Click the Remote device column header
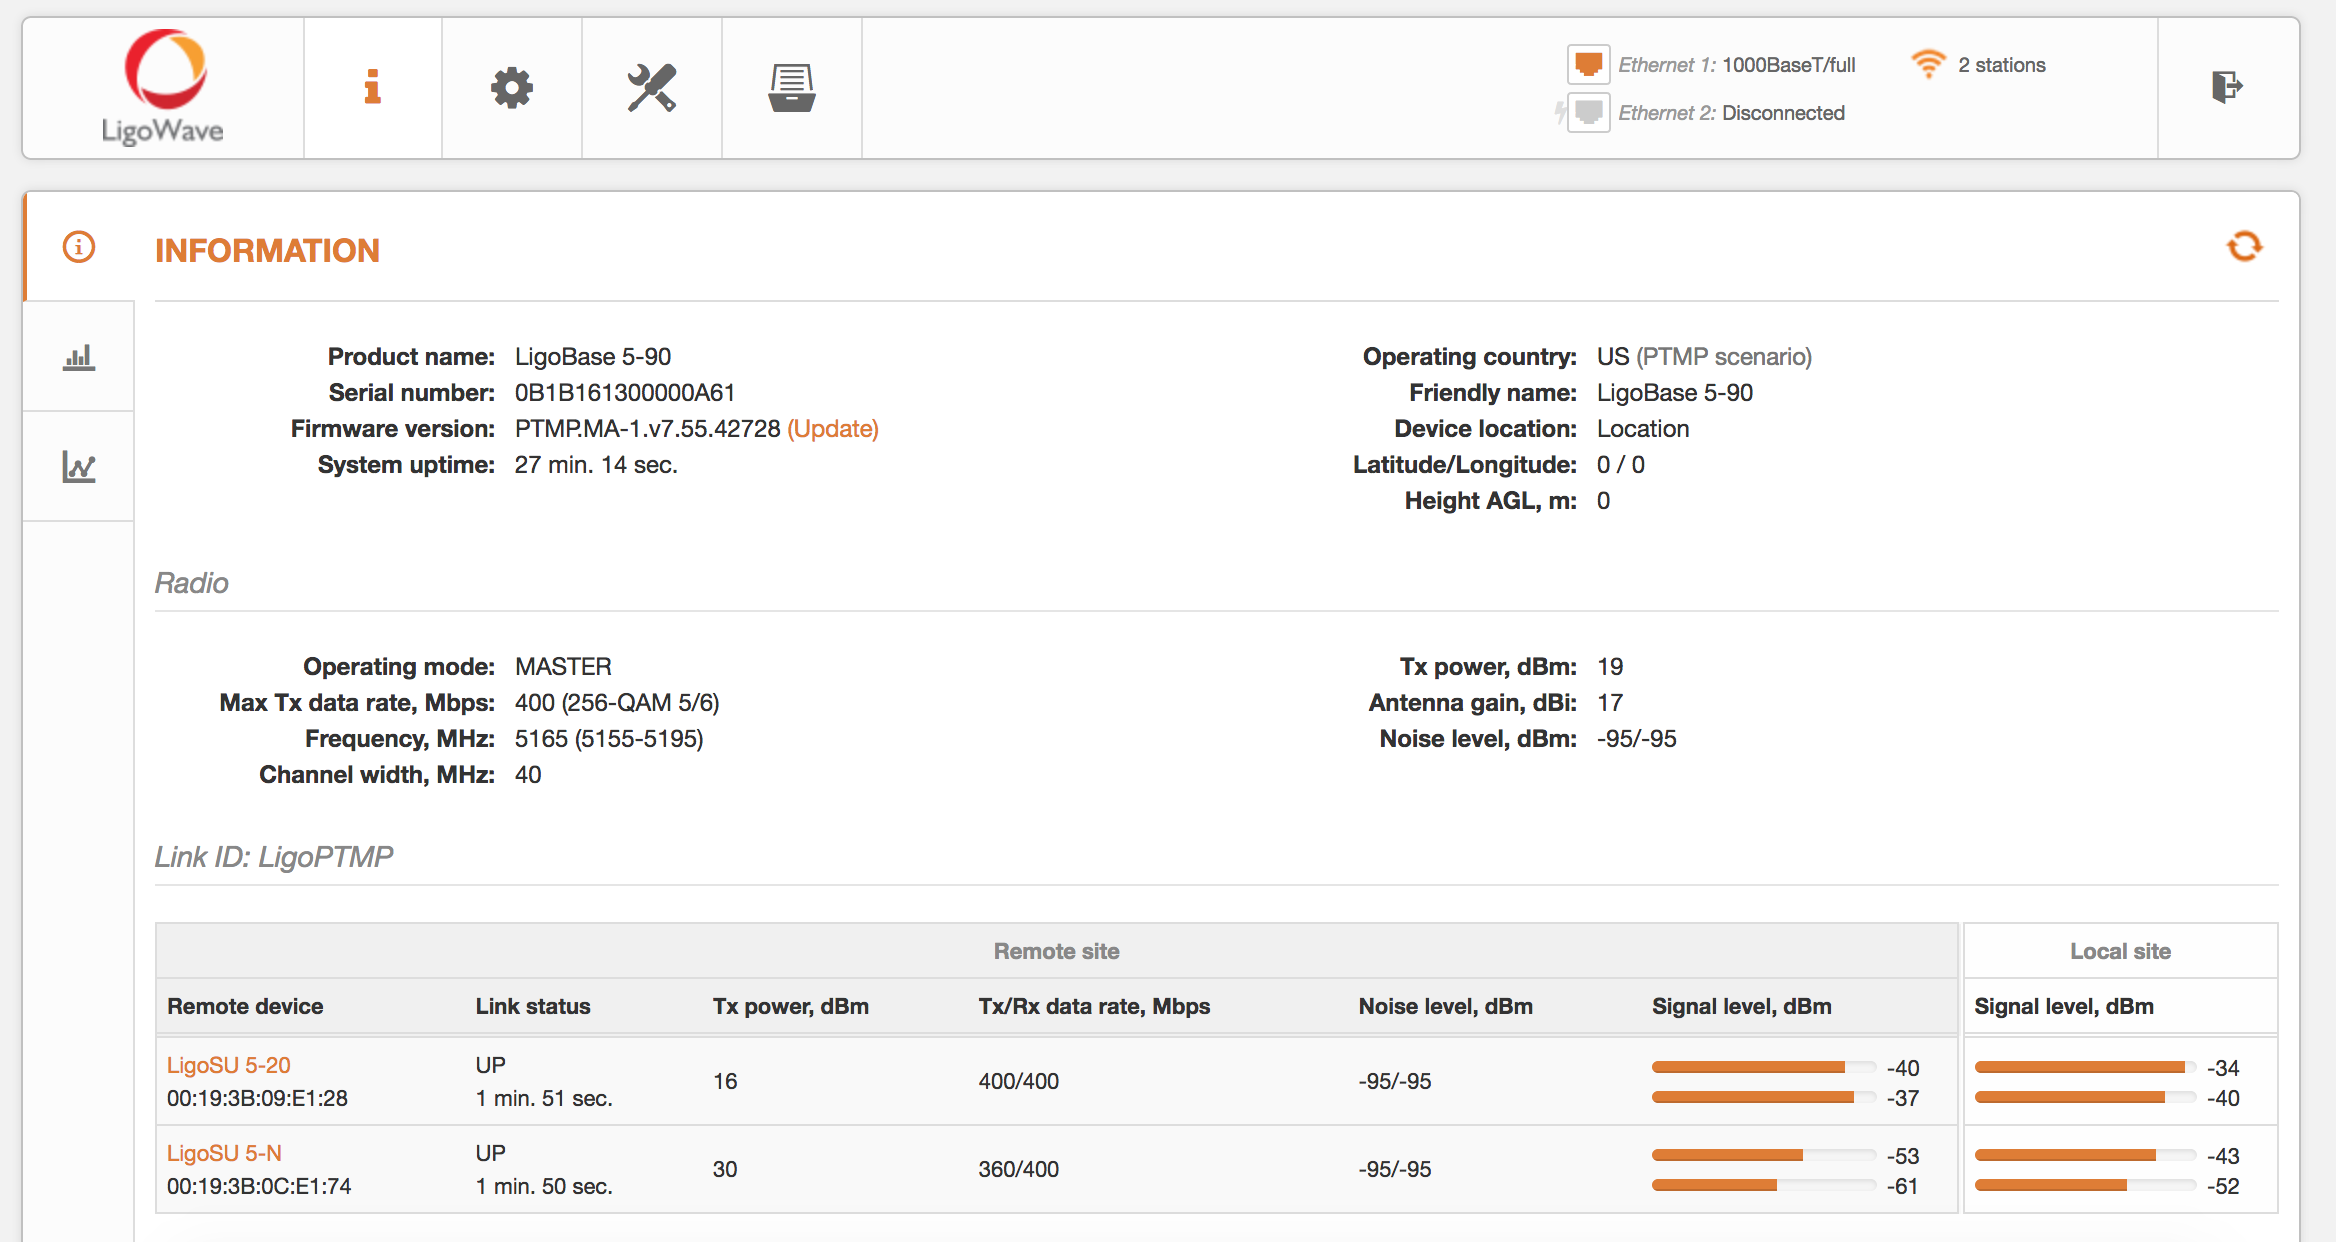2336x1242 pixels. 245,1006
